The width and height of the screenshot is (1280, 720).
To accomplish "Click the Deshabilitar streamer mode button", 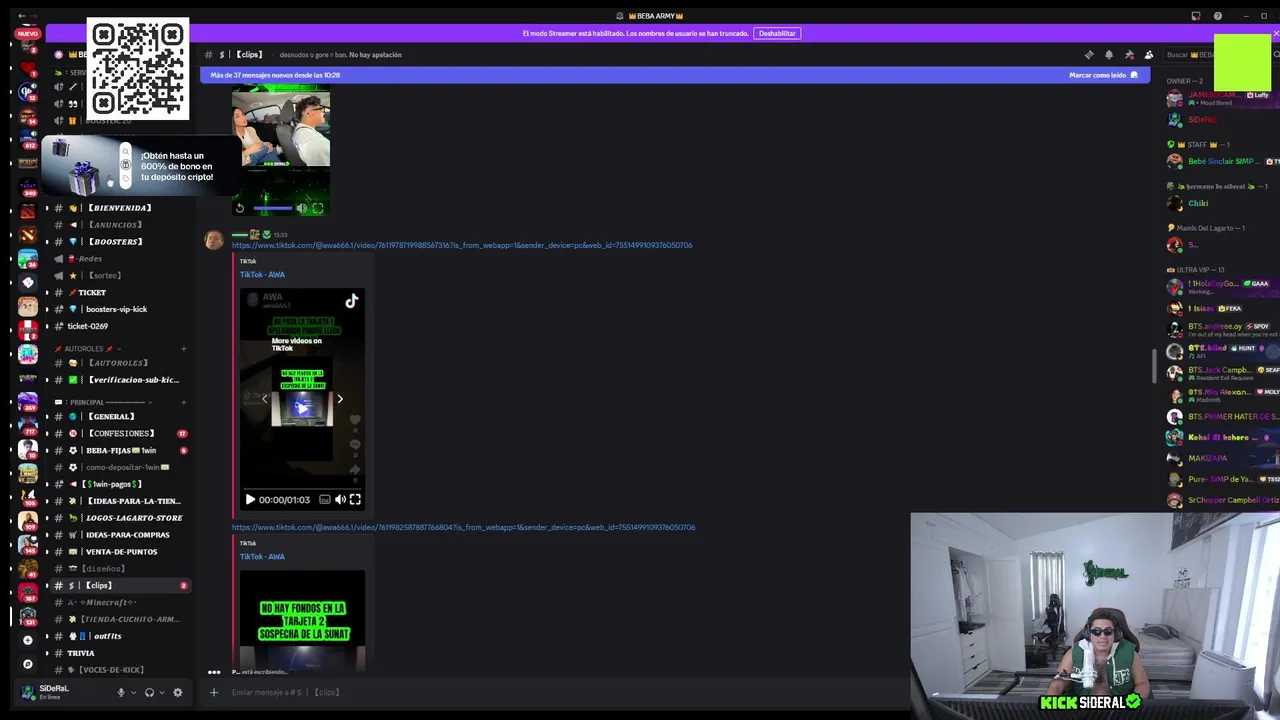I will coord(777,33).
